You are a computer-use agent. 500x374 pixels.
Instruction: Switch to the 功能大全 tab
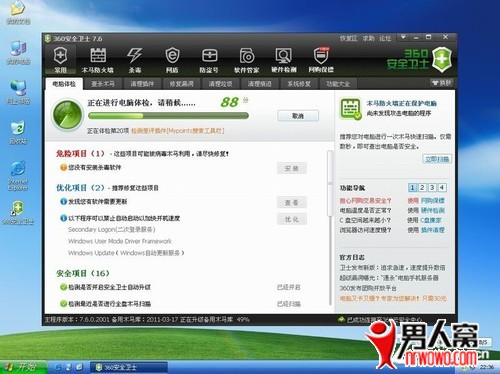(338, 84)
